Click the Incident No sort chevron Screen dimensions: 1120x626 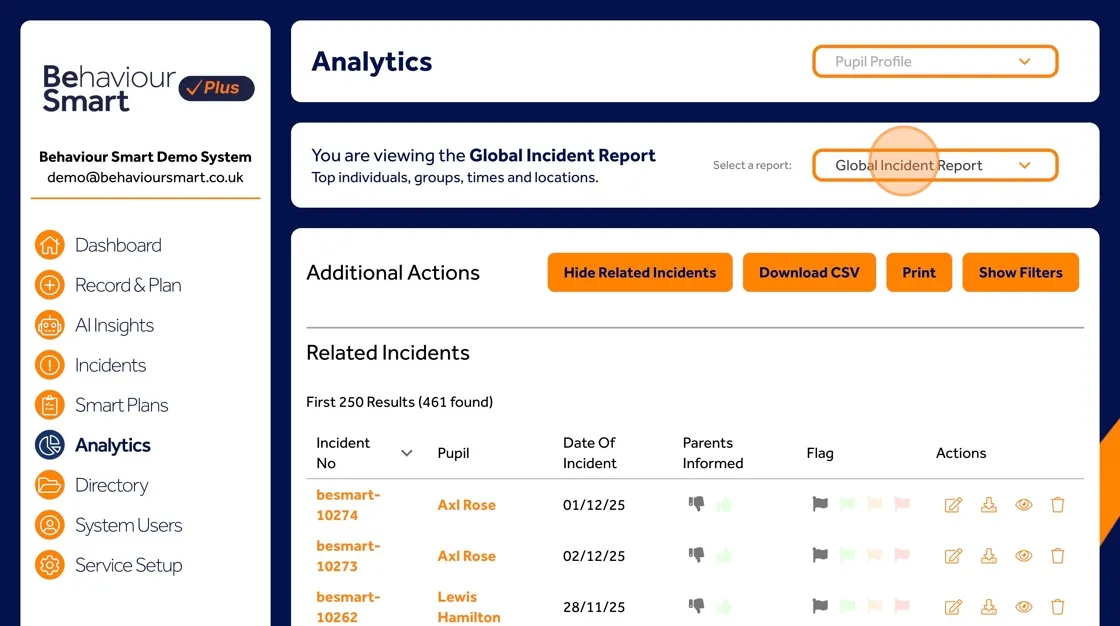[406, 452]
